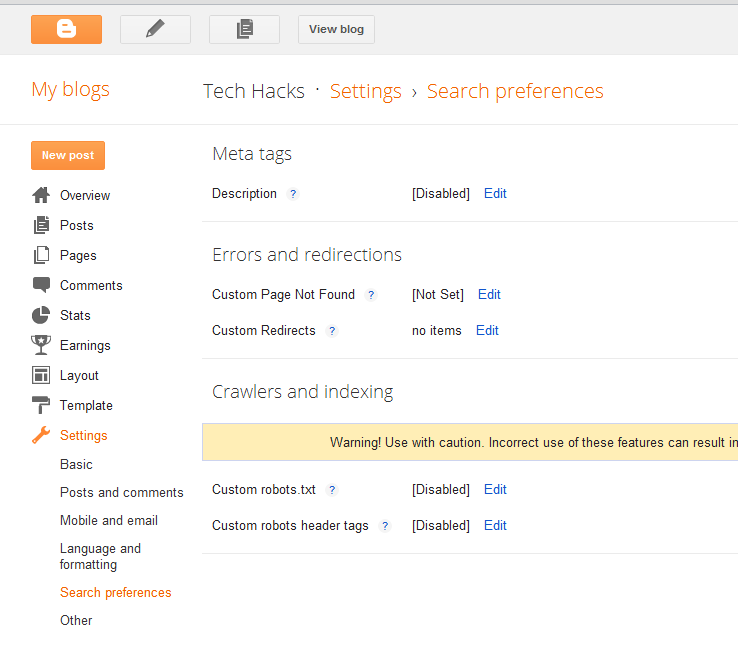Edit Custom Page Not Found setting
The height and width of the screenshot is (647, 738).
[x=489, y=295]
